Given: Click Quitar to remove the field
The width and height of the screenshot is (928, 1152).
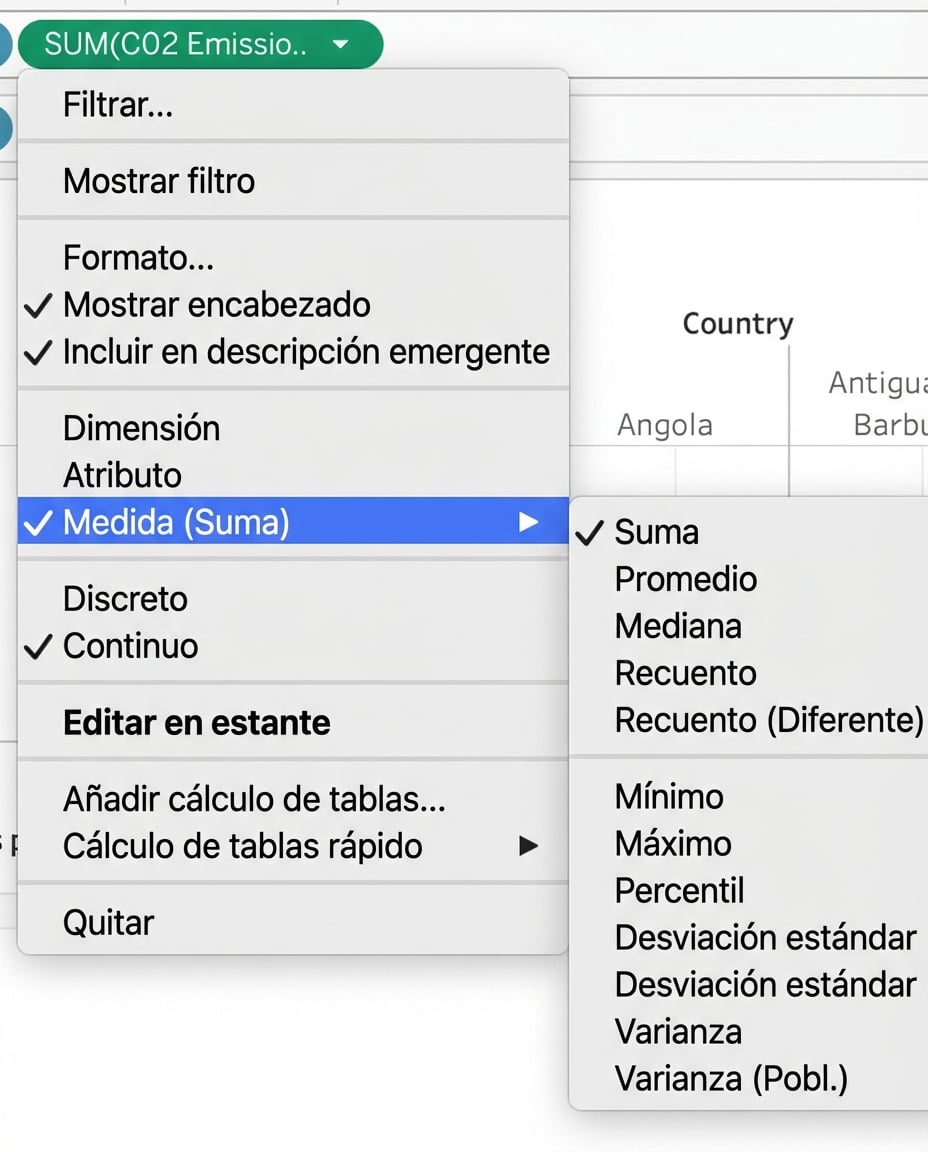Looking at the screenshot, I should (108, 922).
